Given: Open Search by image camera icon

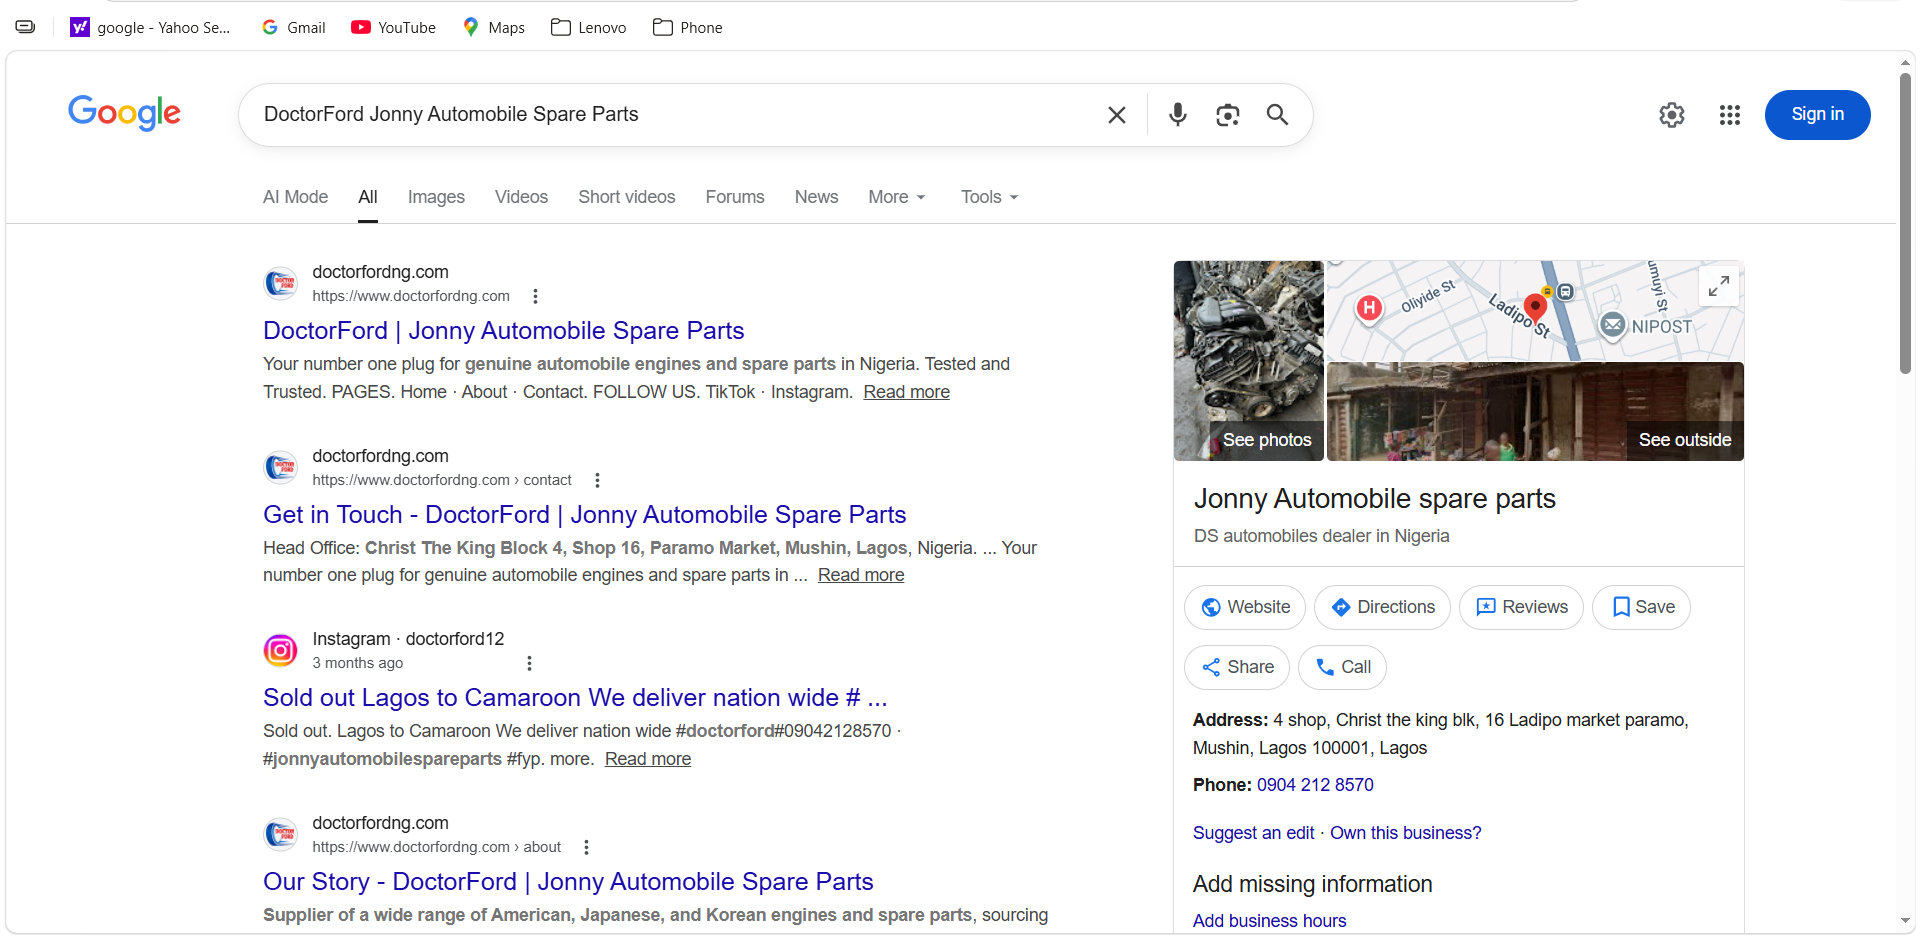Looking at the screenshot, I should [1227, 115].
